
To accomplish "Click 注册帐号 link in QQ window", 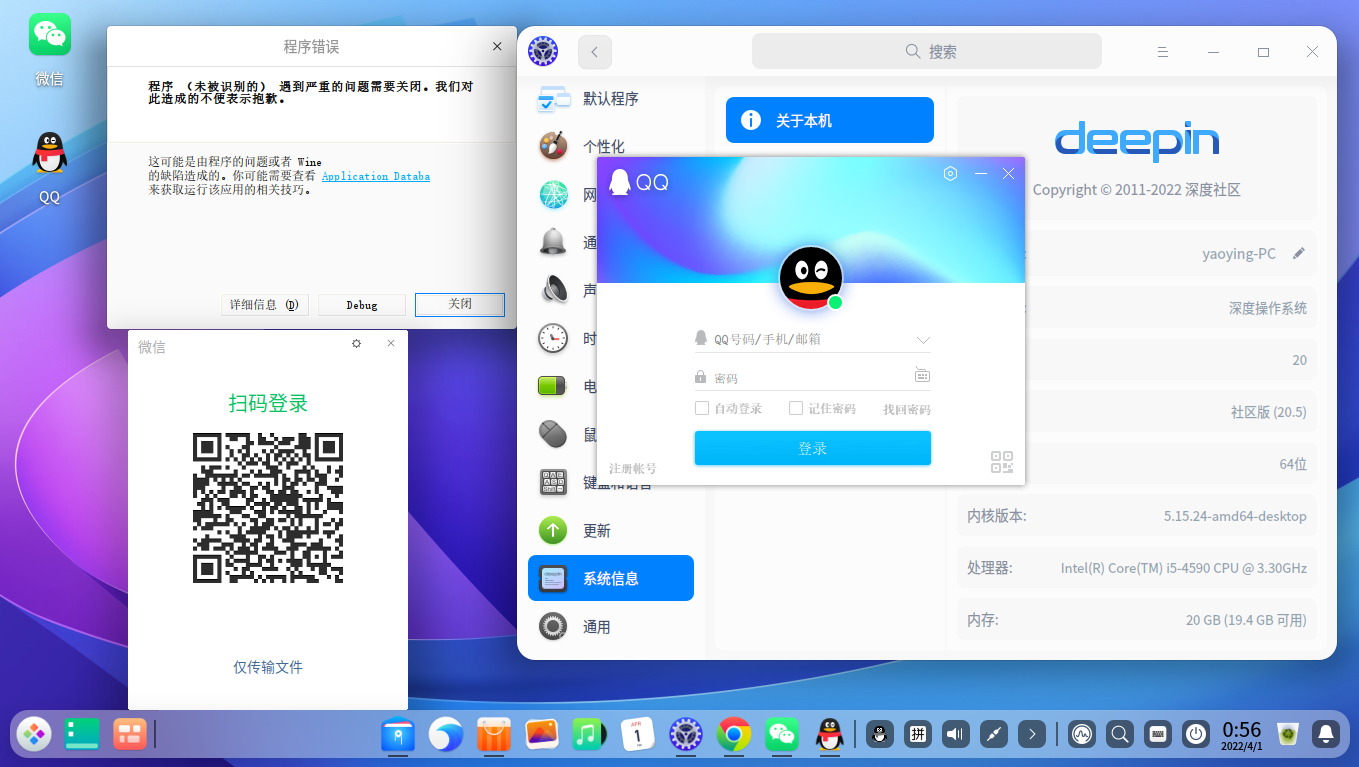I will (633, 468).
